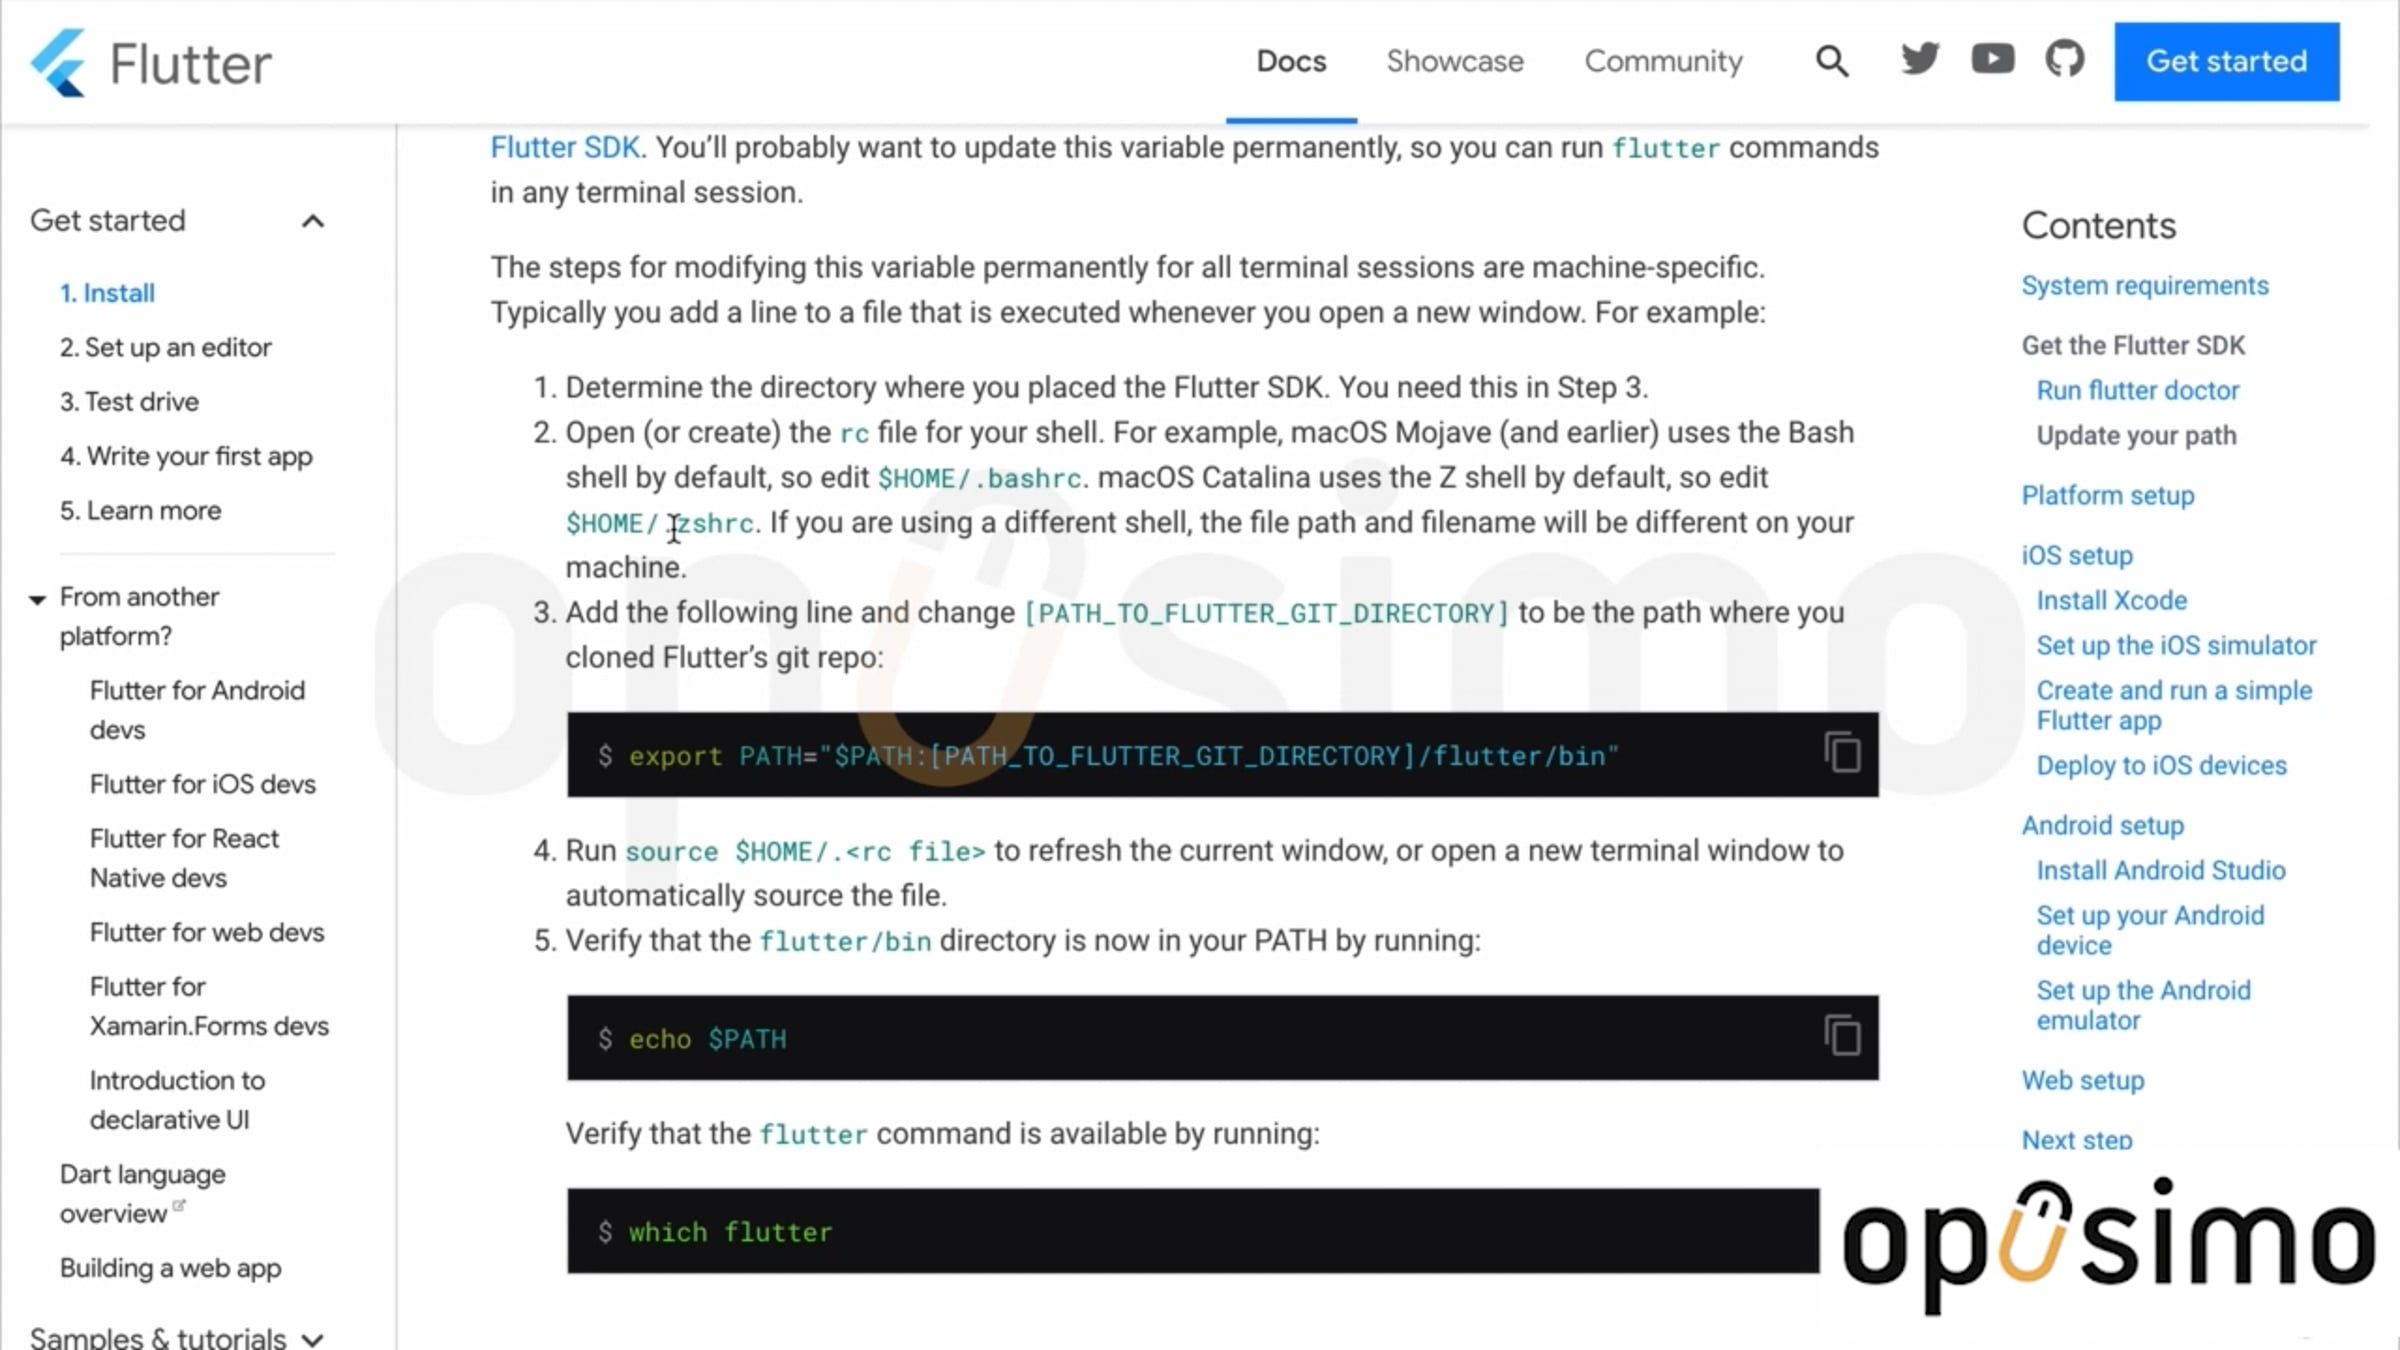Image resolution: width=2400 pixels, height=1350 pixels.
Task: Copy the echo $PATH command
Action: click(x=1842, y=1036)
